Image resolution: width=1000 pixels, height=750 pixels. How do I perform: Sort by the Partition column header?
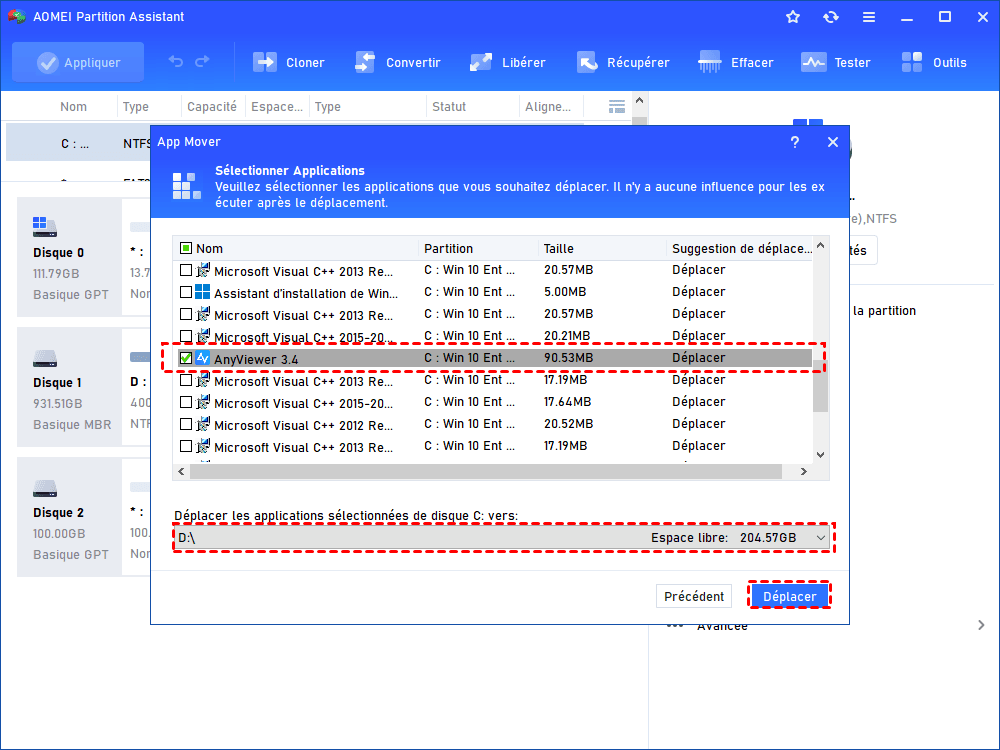point(449,249)
